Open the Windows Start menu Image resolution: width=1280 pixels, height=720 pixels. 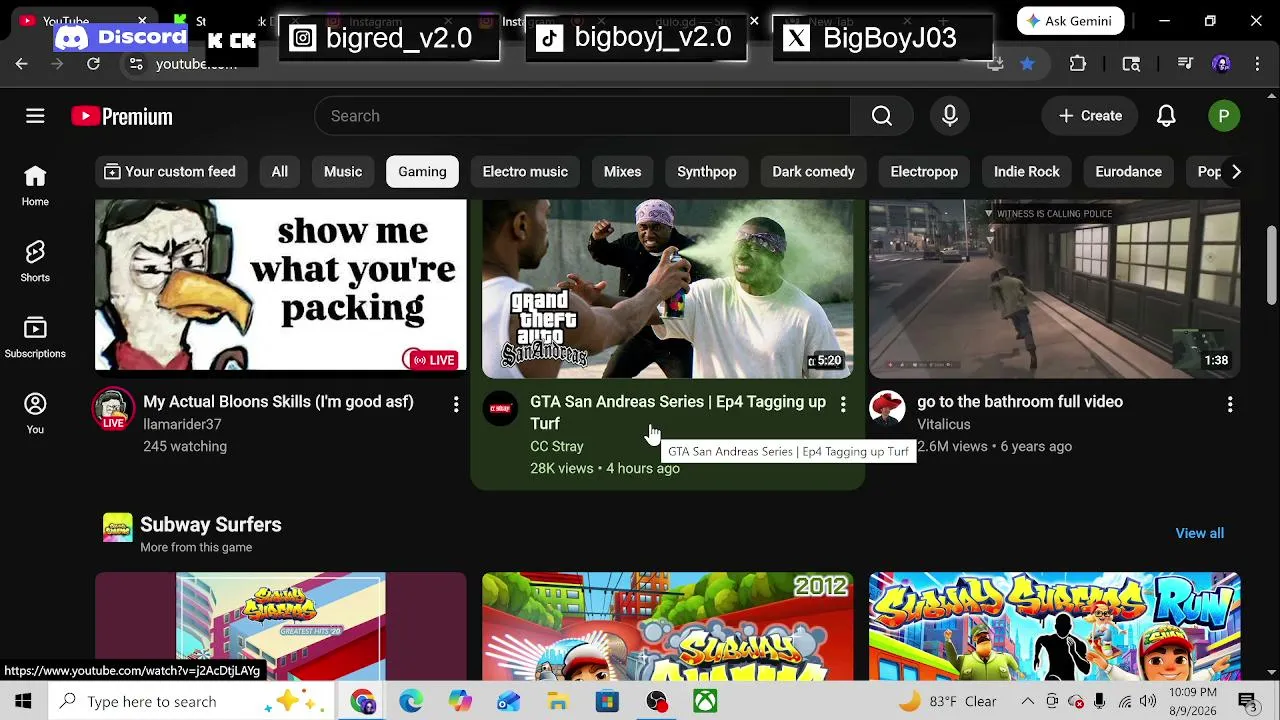(23, 701)
